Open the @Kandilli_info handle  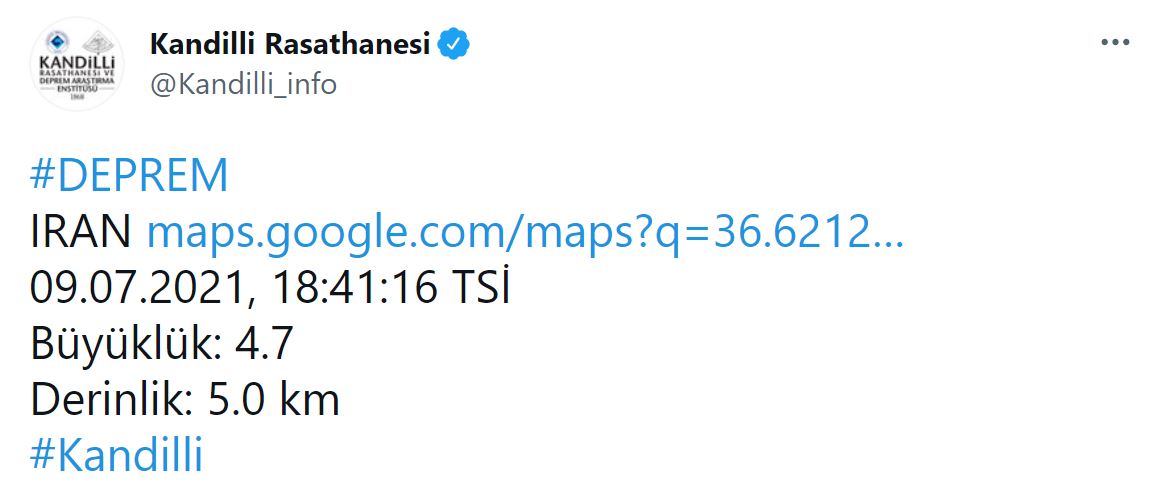pyautogui.click(x=243, y=85)
